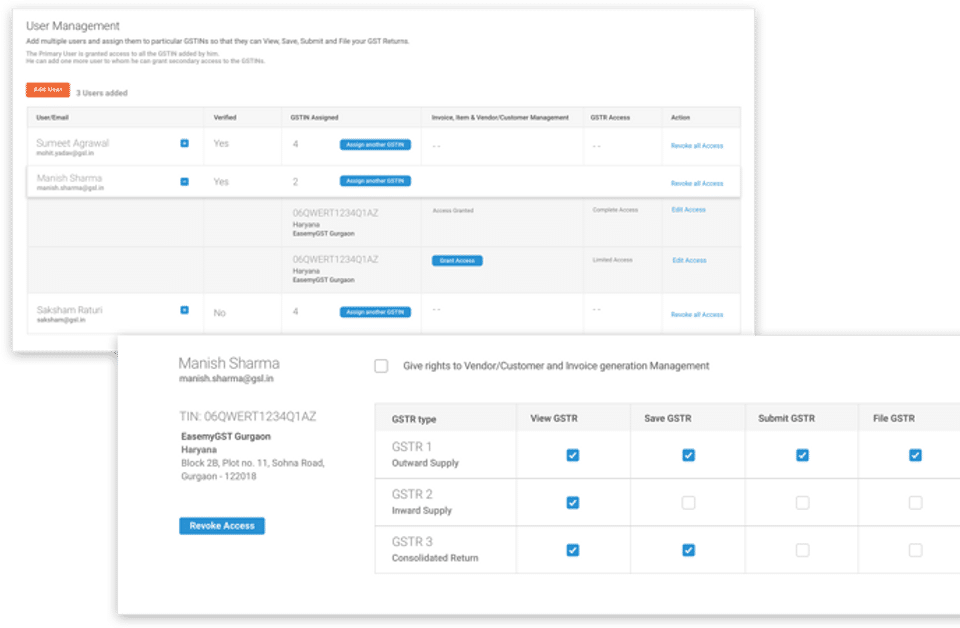Uncheck Save GSTR for GSTR 3
This screenshot has width=960, height=628.
pos(688,550)
